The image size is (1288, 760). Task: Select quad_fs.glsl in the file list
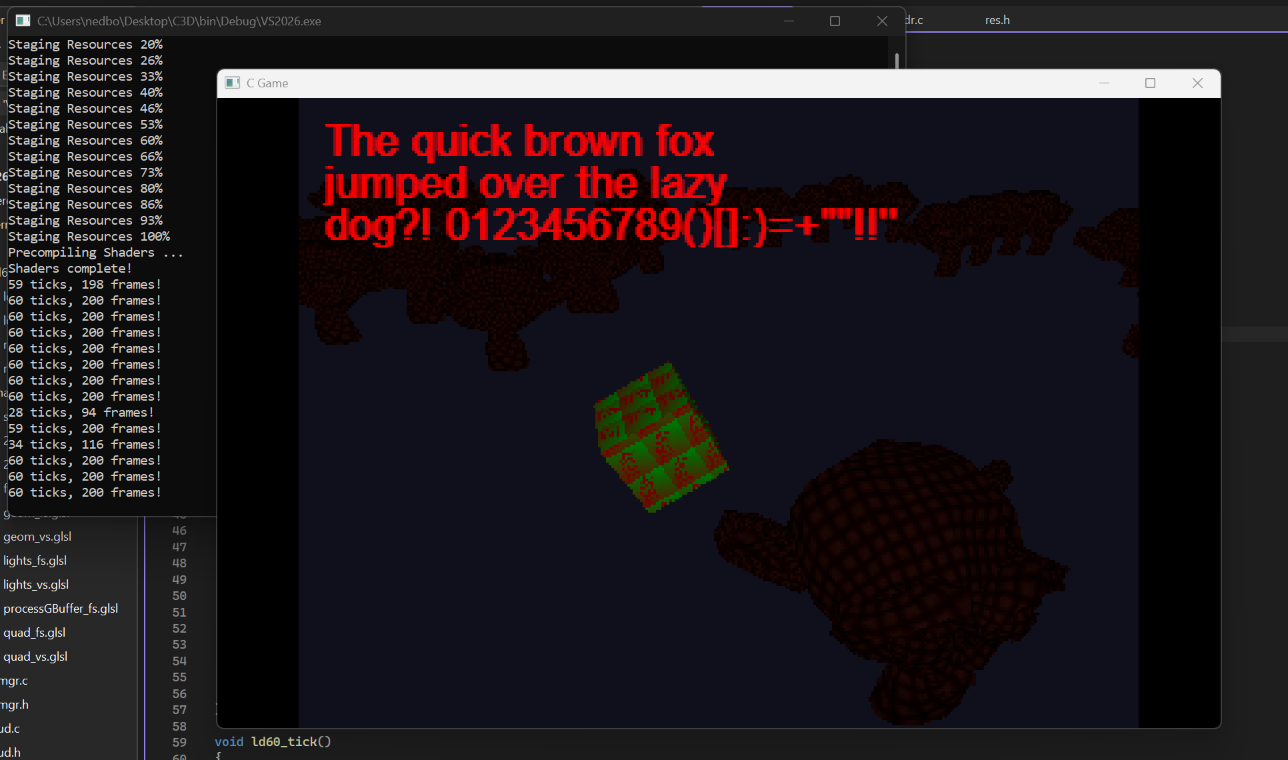point(34,633)
